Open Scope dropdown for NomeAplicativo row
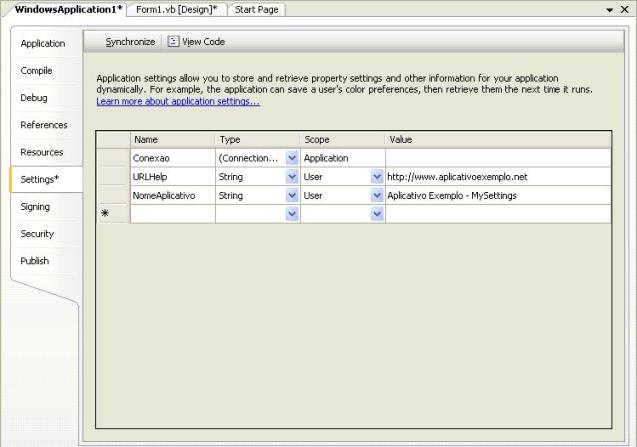 pyautogui.click(x=377, y=196)
